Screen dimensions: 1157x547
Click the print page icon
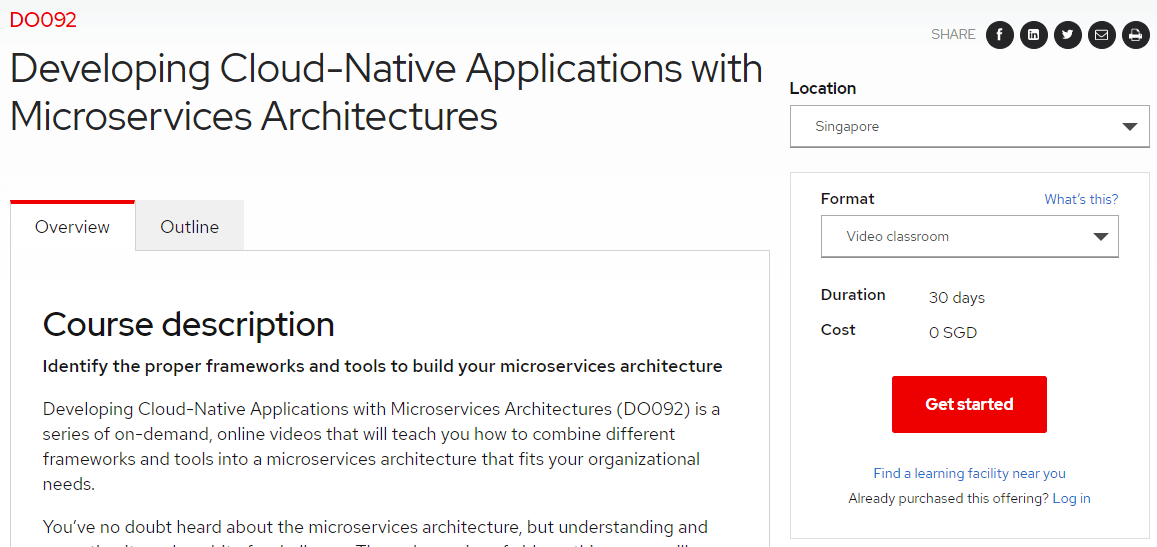click(1135, 35)
